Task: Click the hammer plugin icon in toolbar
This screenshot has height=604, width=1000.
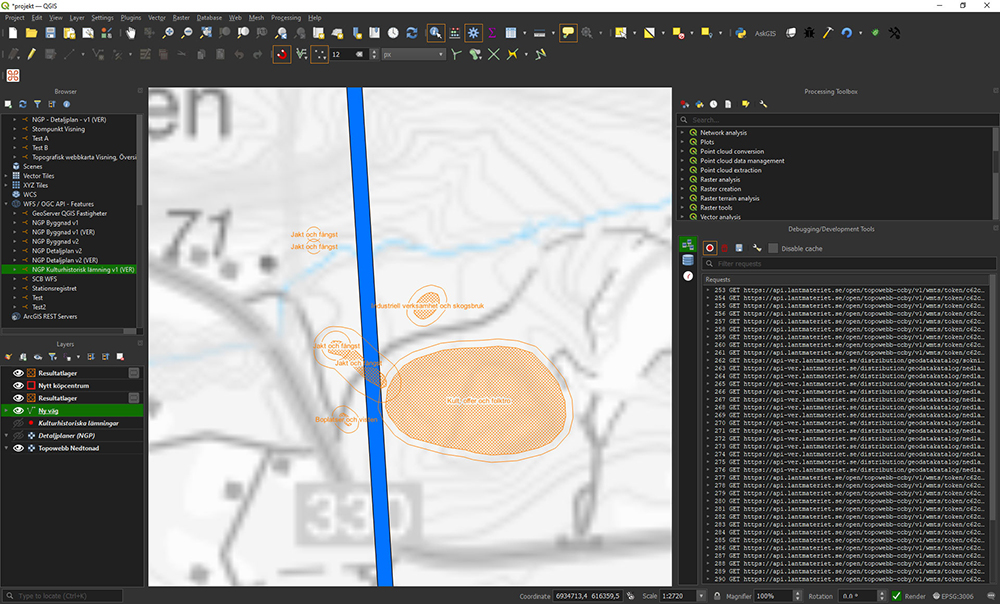Action: 828,33
